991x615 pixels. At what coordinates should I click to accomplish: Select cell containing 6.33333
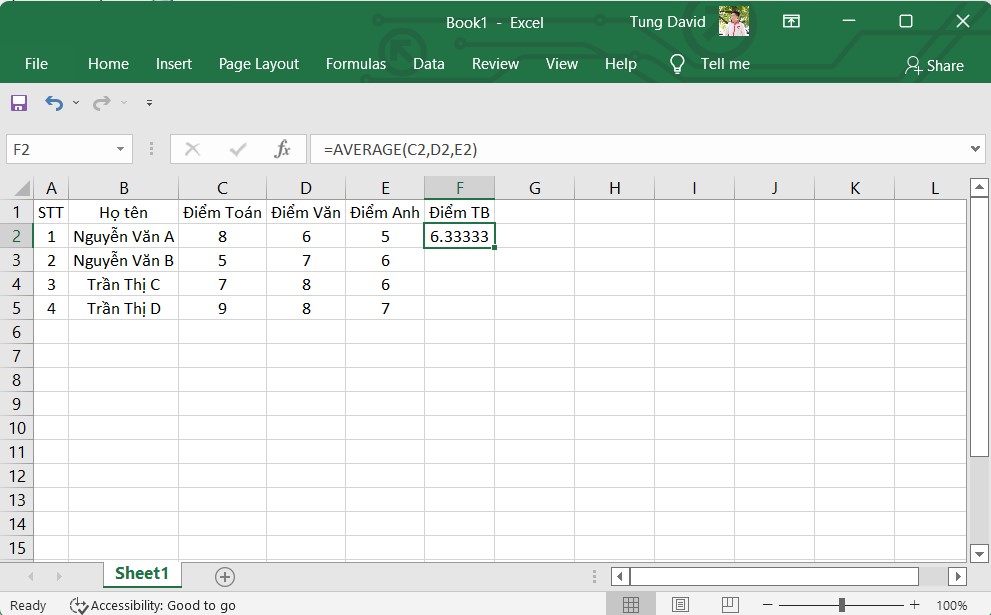click(459, 236)
